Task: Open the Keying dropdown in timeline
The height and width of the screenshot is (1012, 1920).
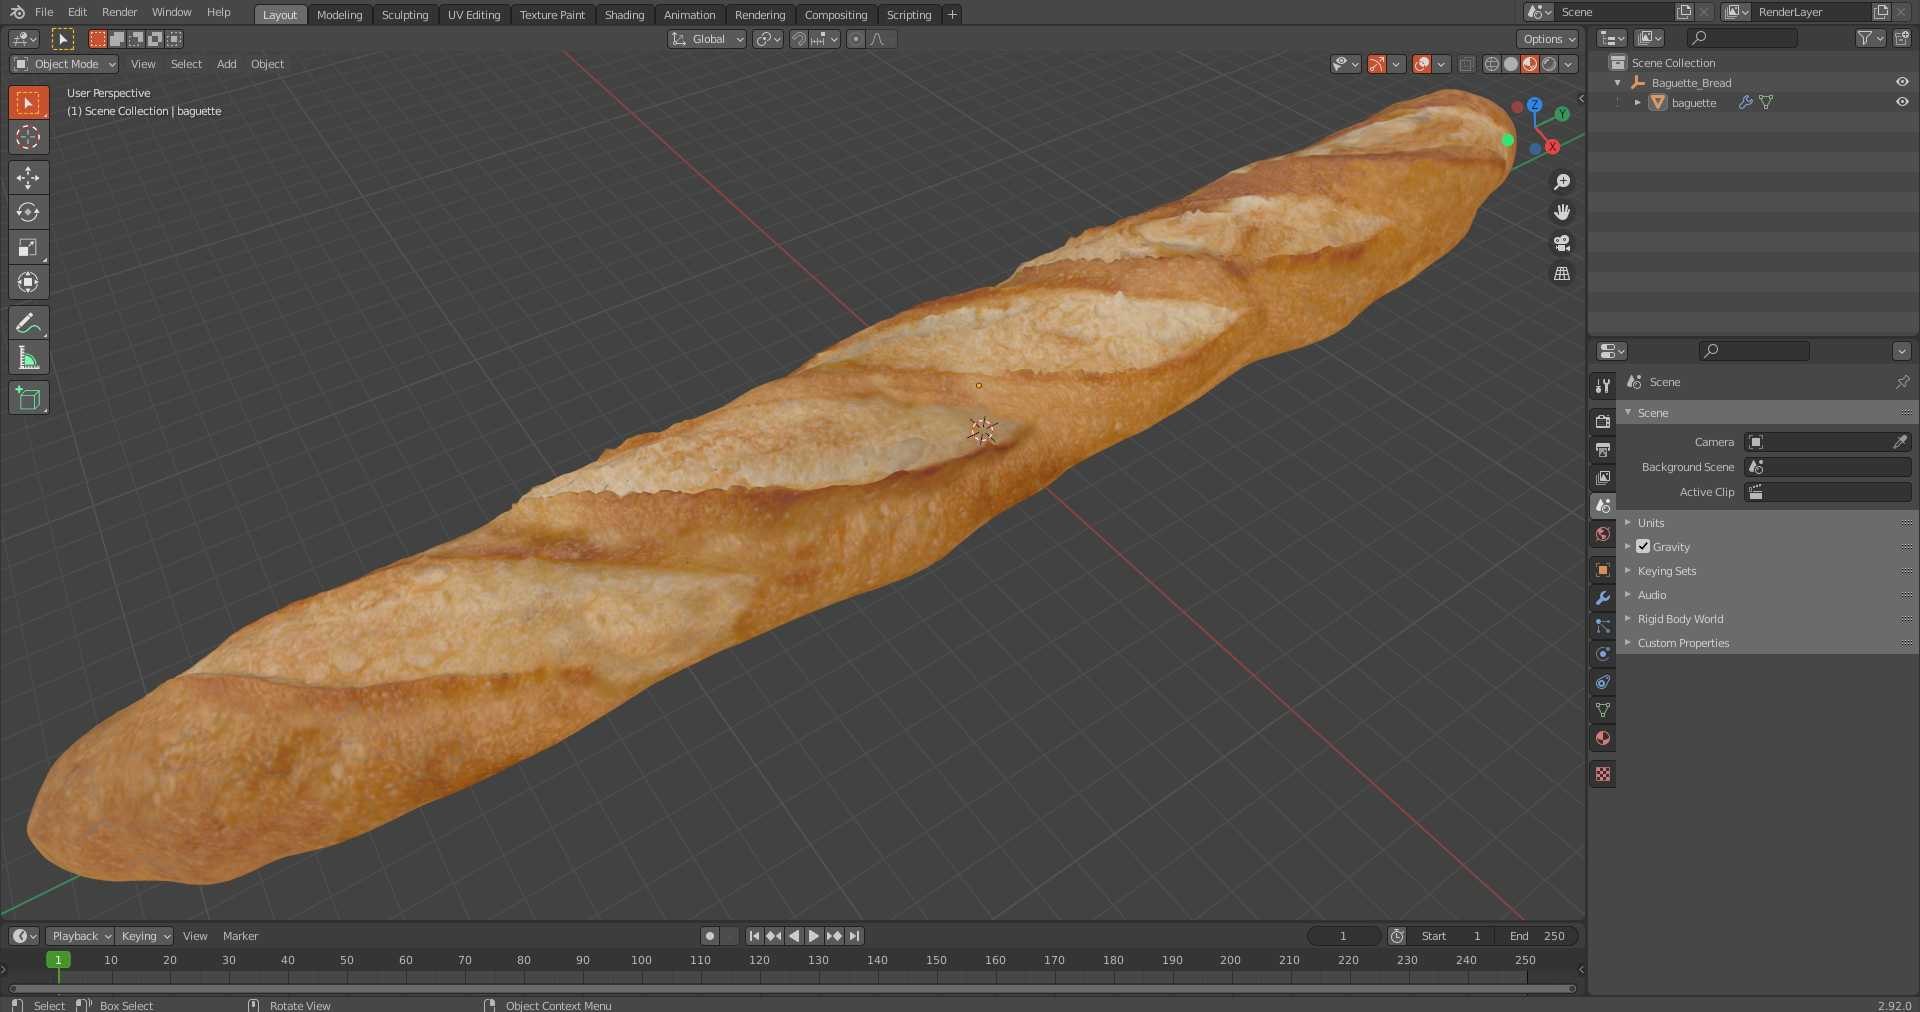Action: 144,936
